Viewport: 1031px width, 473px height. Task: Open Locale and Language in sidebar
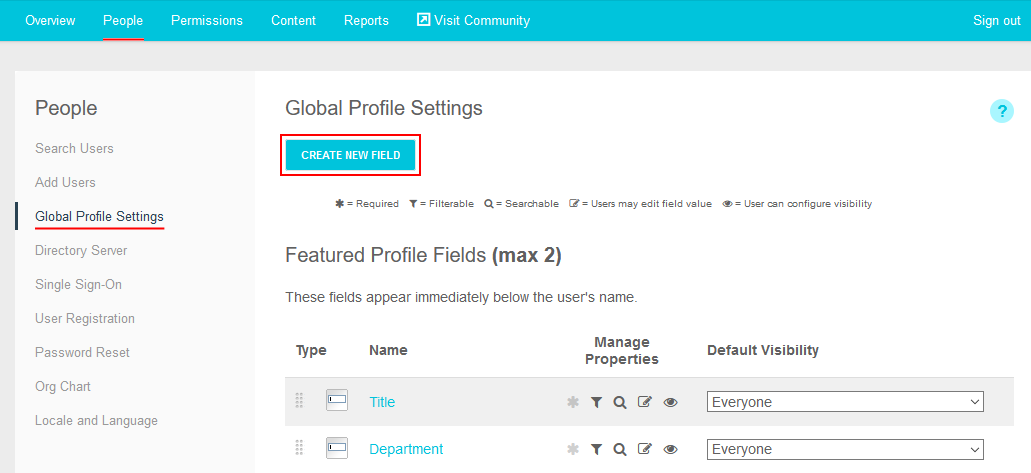96,421
